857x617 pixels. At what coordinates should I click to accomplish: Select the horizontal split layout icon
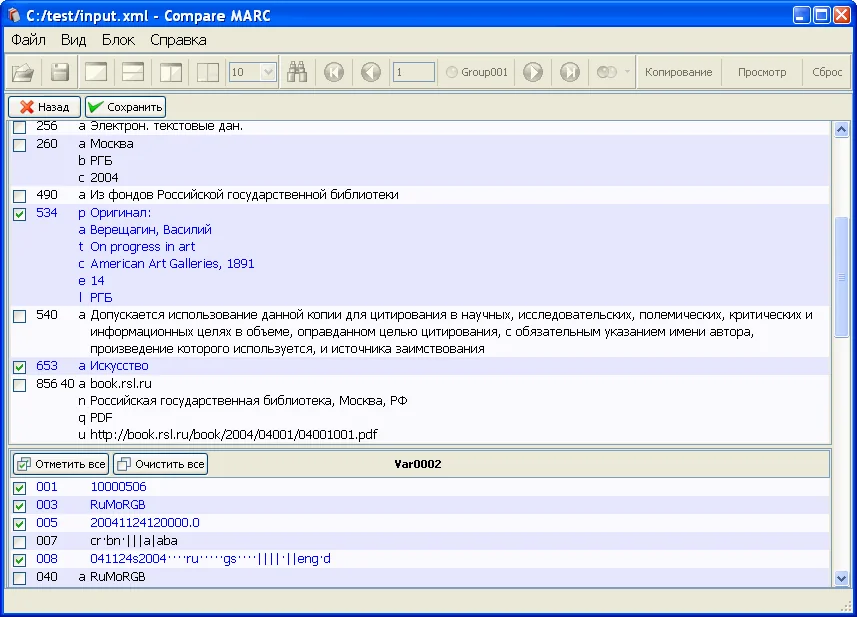(133, 72)
